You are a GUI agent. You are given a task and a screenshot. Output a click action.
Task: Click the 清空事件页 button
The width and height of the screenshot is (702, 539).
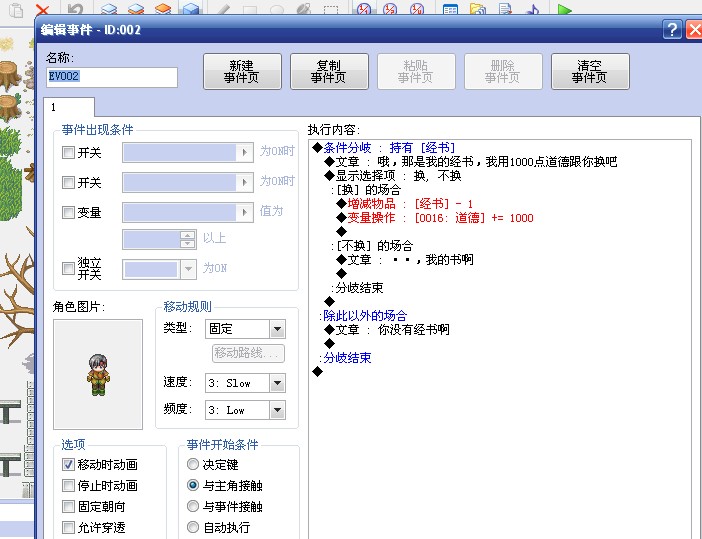(x=590, y=72)
